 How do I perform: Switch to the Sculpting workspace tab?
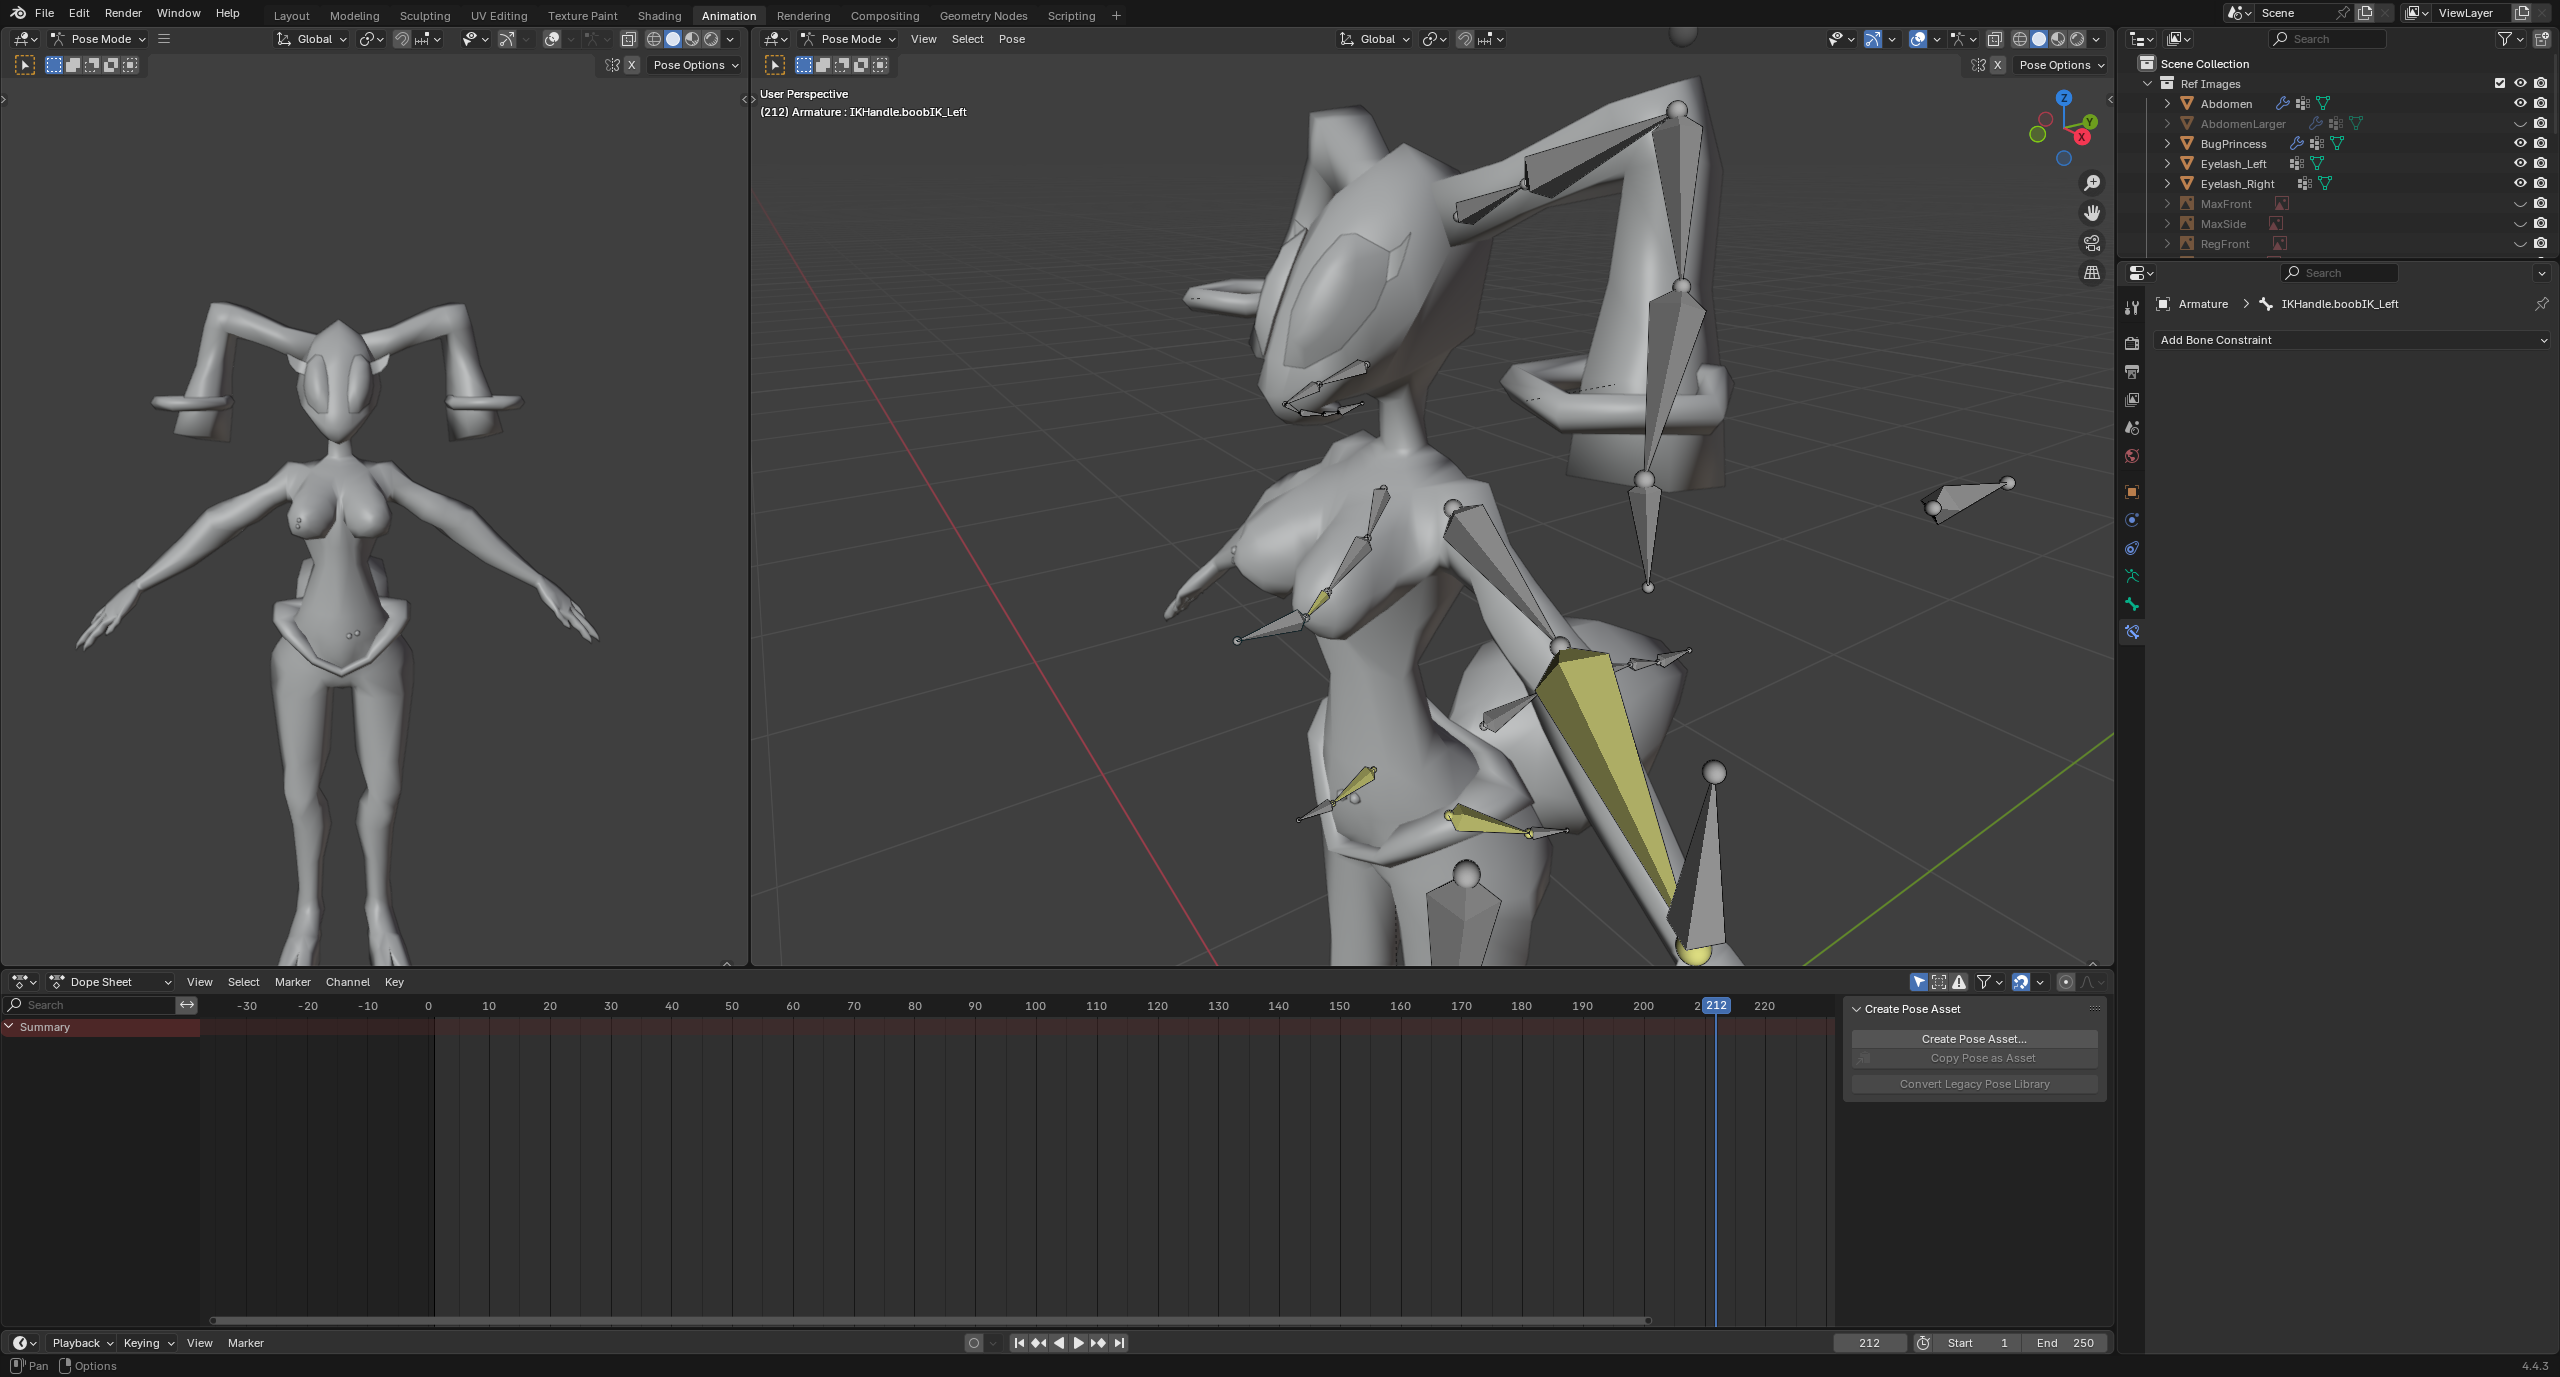pyautogui.click(x=424, y=15)
